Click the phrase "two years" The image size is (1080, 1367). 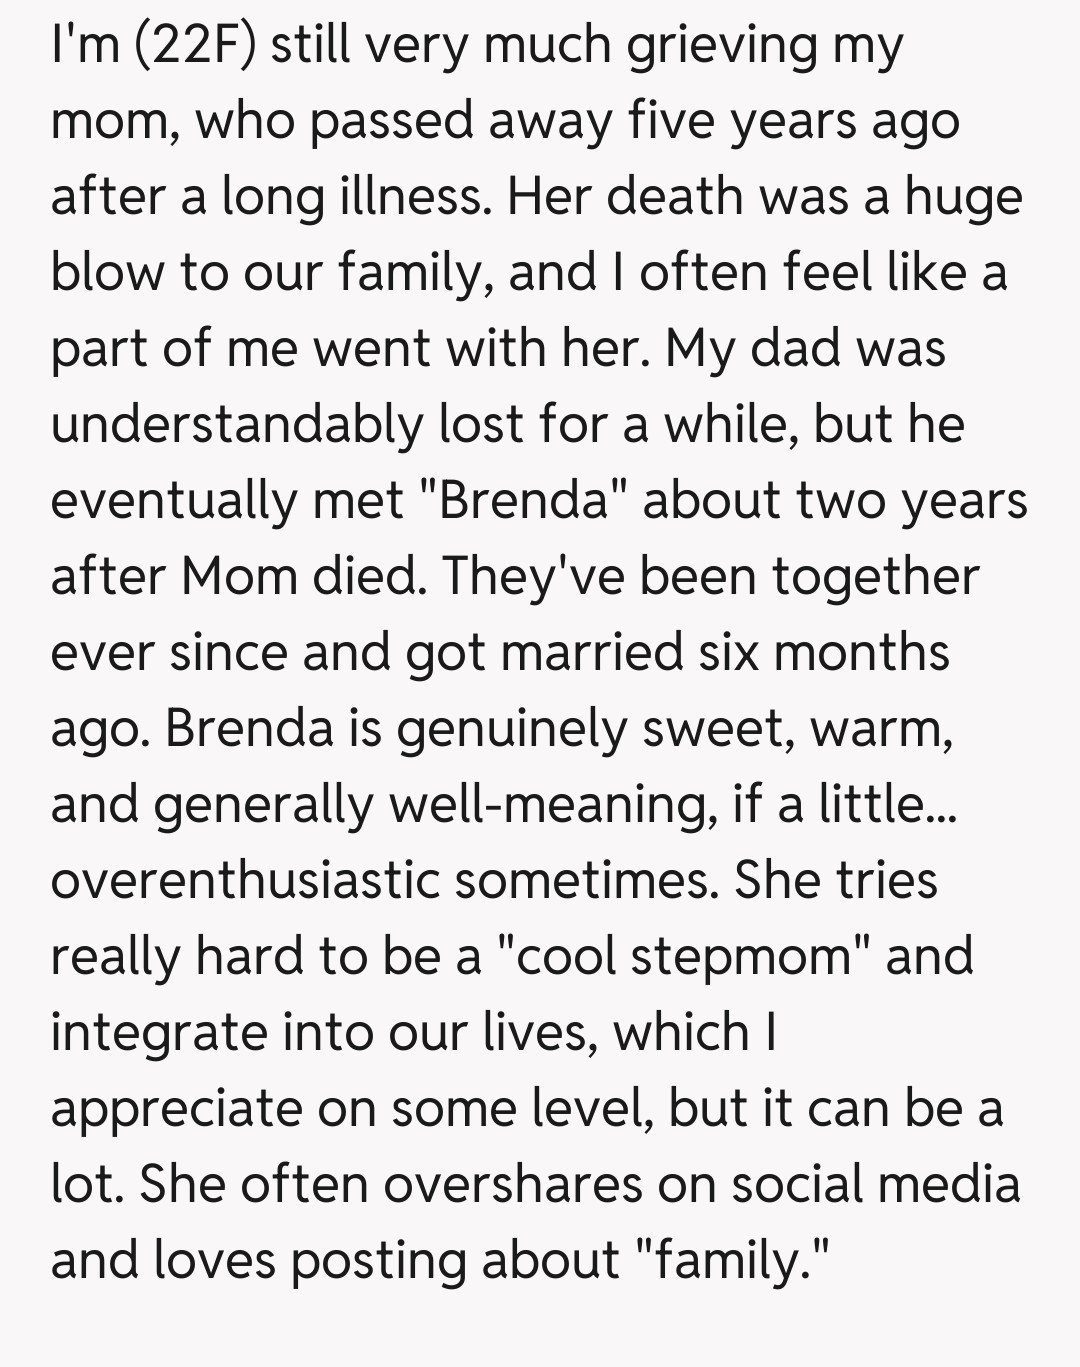pyautogui.click(x=912, y=501)
